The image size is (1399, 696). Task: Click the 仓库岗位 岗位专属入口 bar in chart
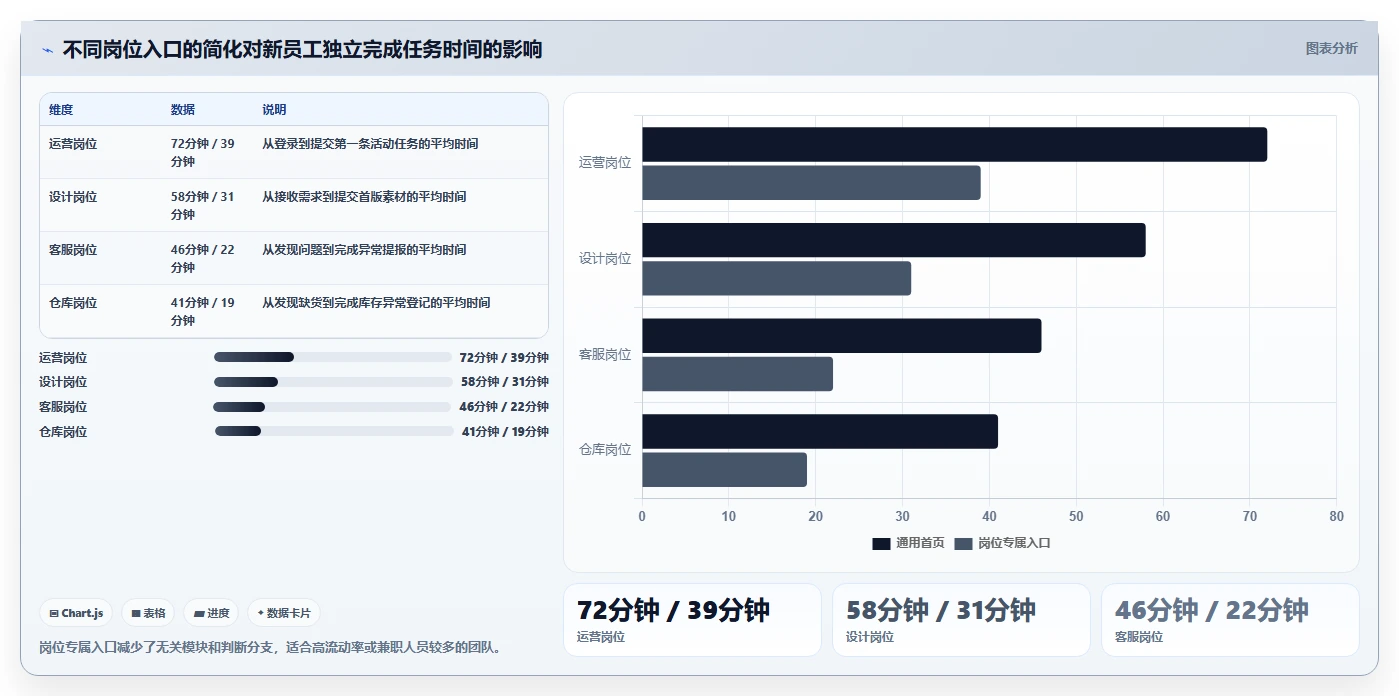pyautogui.click(x=724, y=469)
